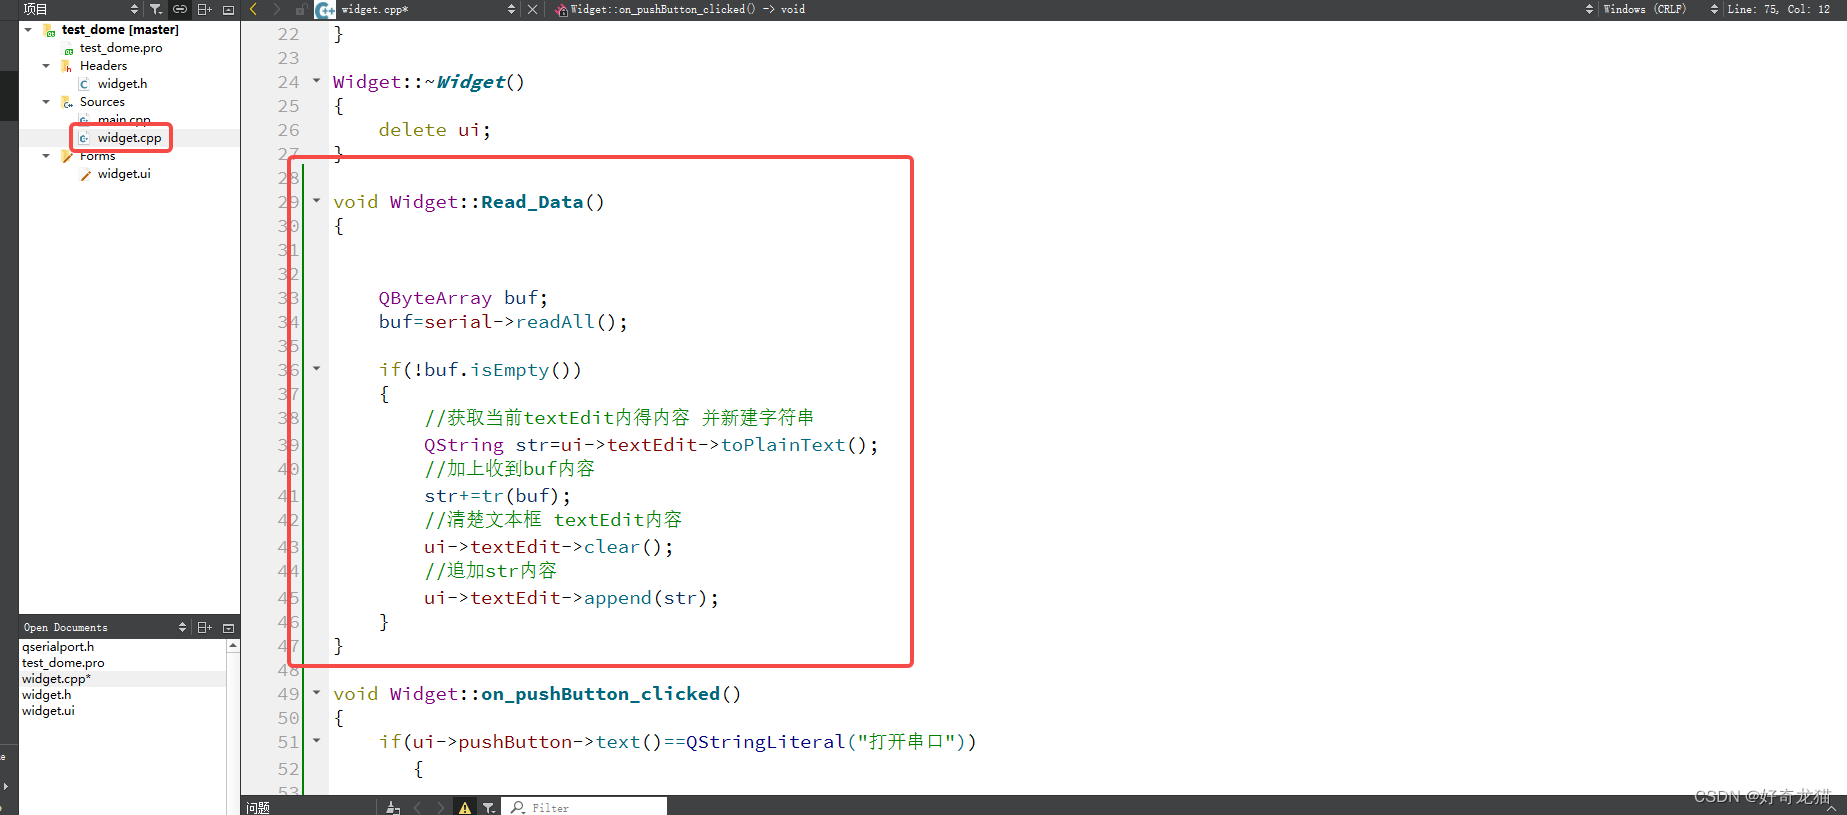Change the Windows (CRLF) line ending setting

[x=1645, y=9]
